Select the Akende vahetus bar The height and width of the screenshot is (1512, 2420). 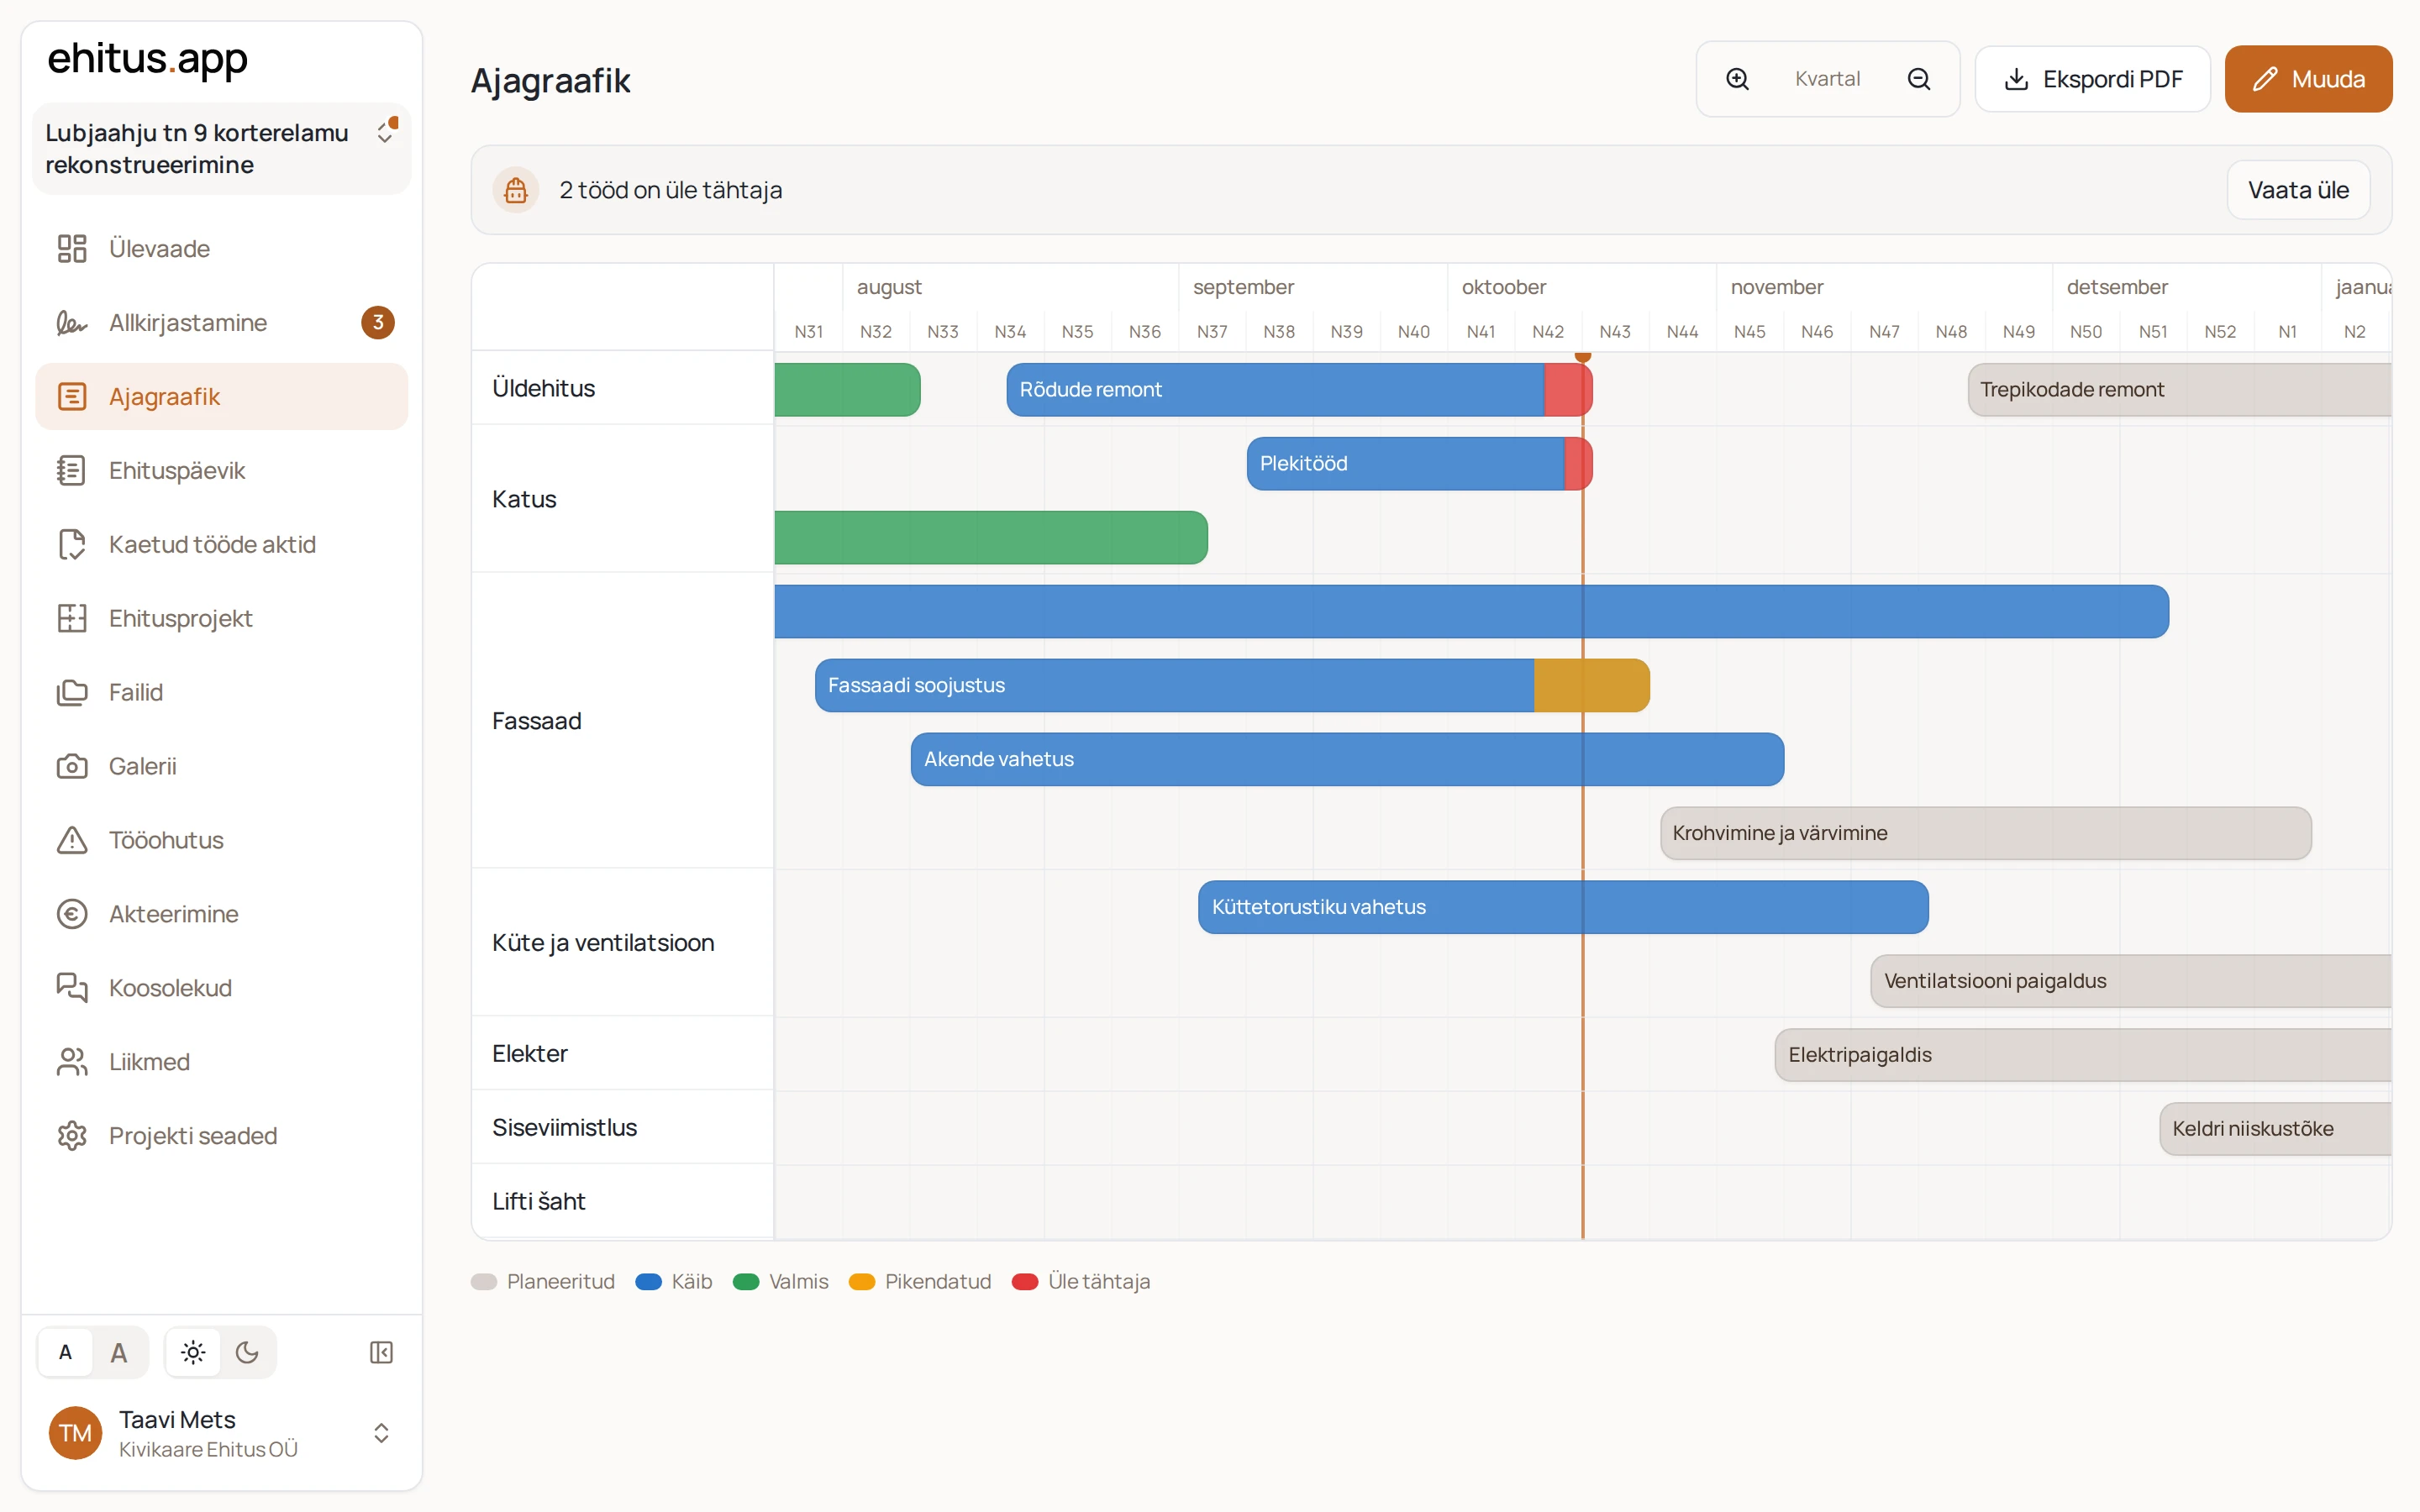pyautogui.click(x=1347, y=759)
